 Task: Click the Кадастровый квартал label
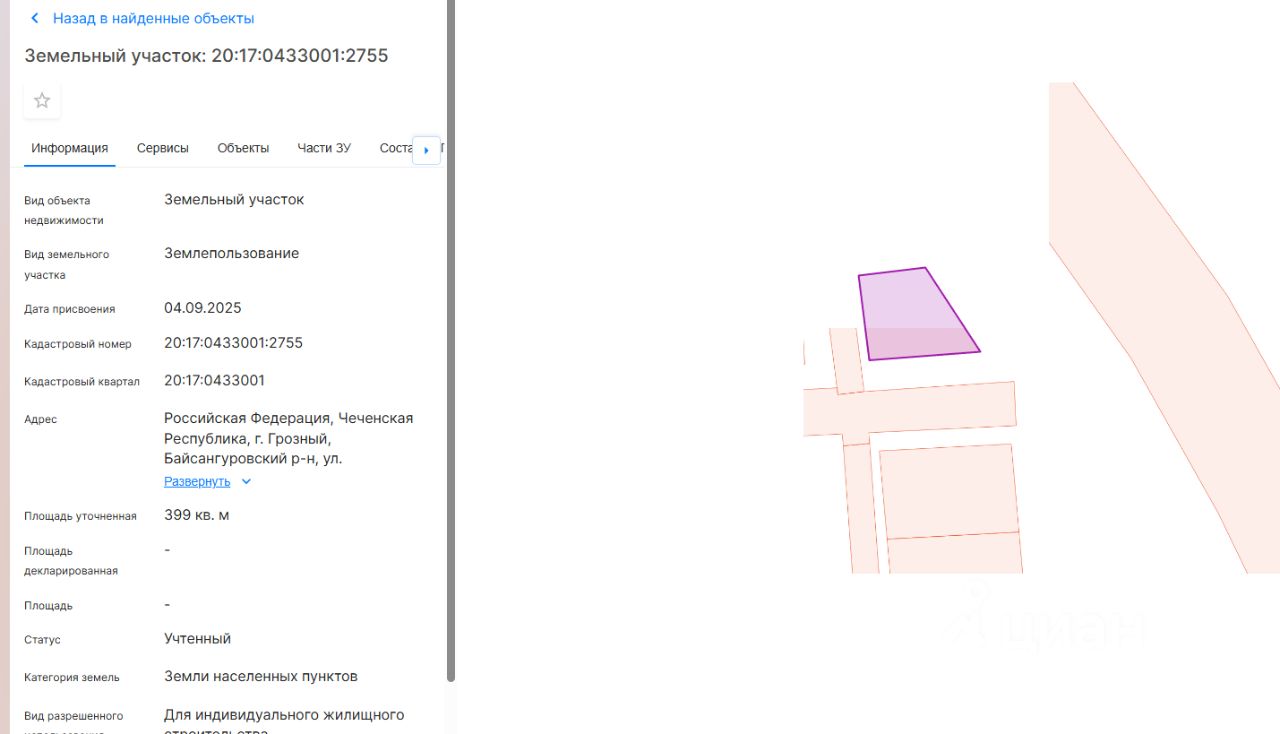82,382
